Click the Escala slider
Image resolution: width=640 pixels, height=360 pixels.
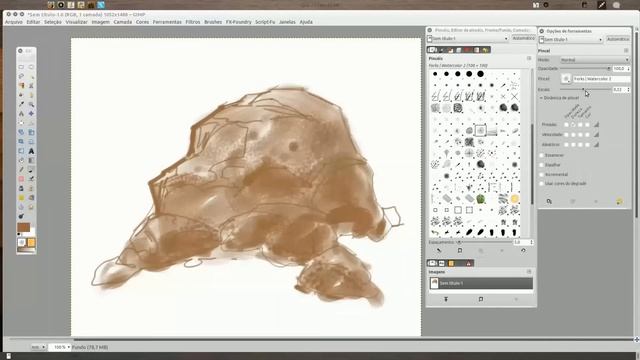585,89
